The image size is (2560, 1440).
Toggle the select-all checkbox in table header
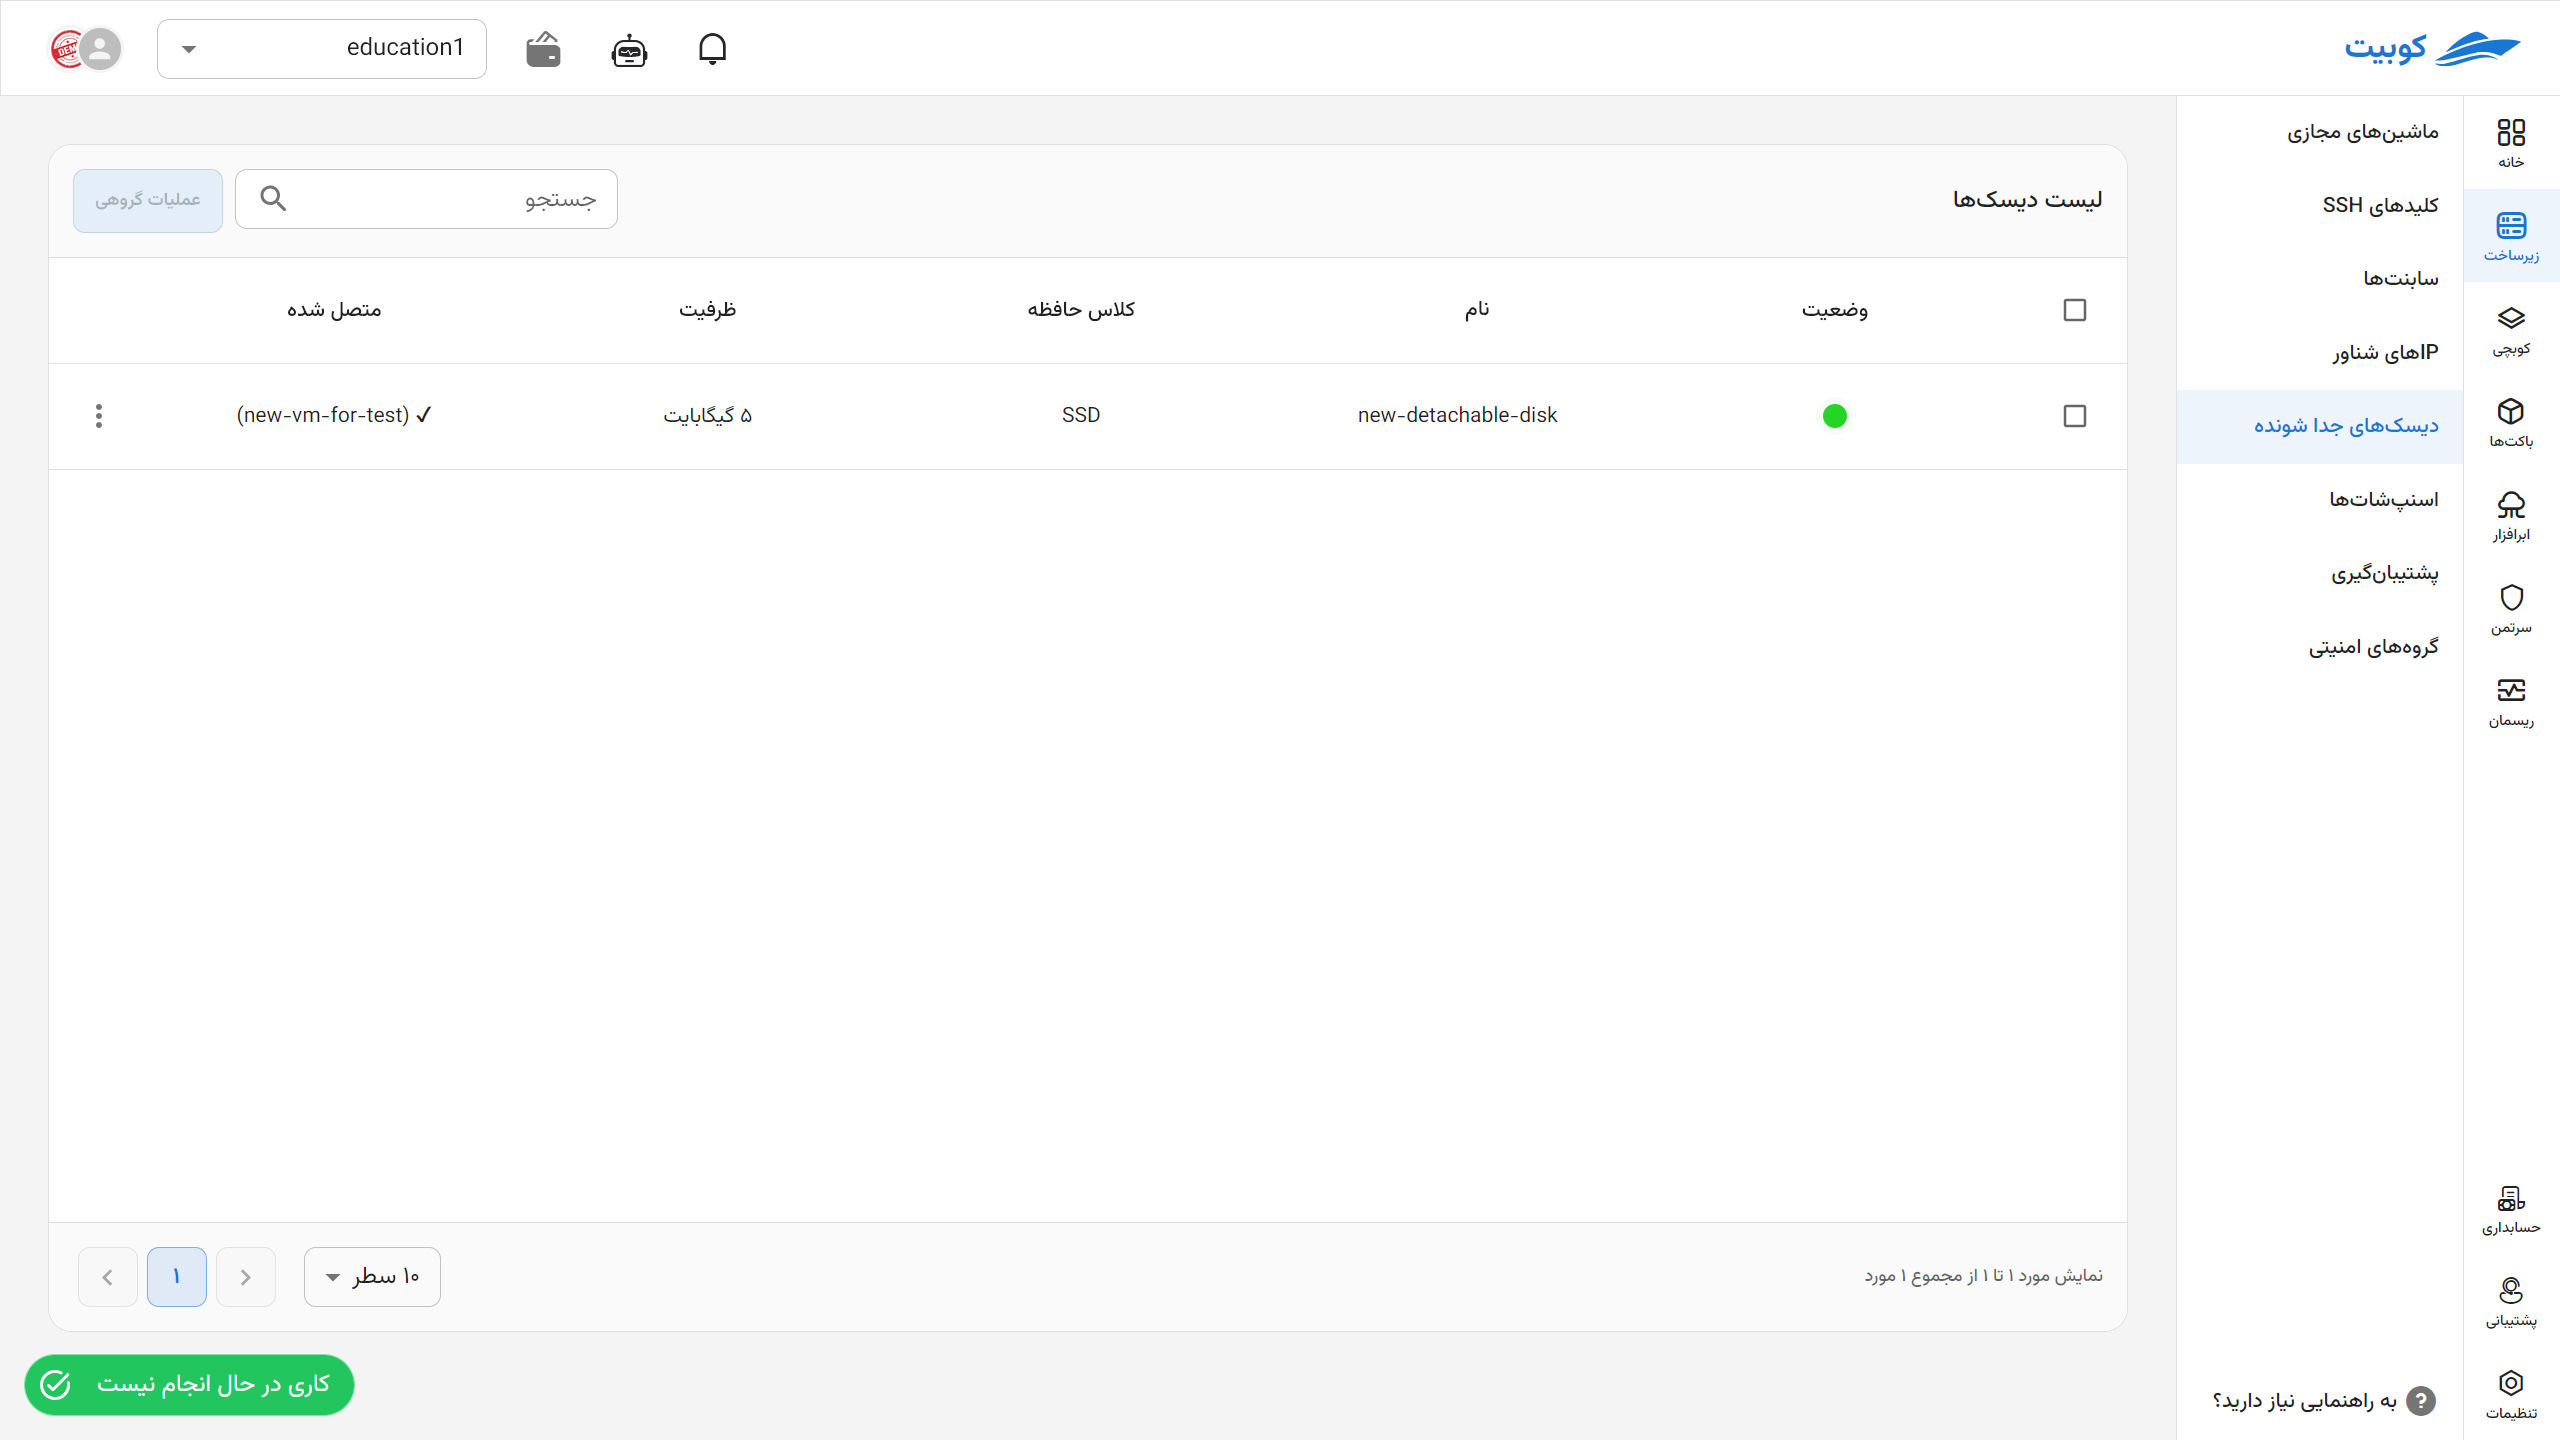pyautogui.click(x=2074, y=310)
